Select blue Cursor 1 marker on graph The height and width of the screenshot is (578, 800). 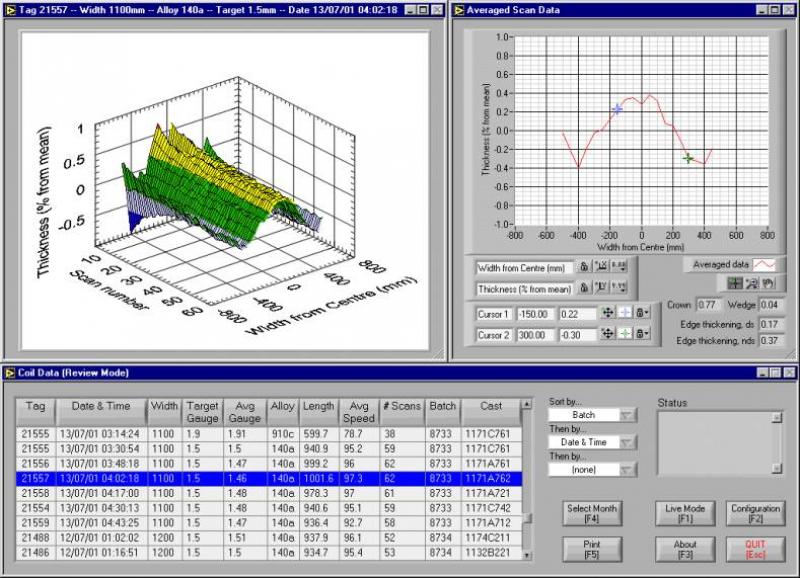(617, 109)
